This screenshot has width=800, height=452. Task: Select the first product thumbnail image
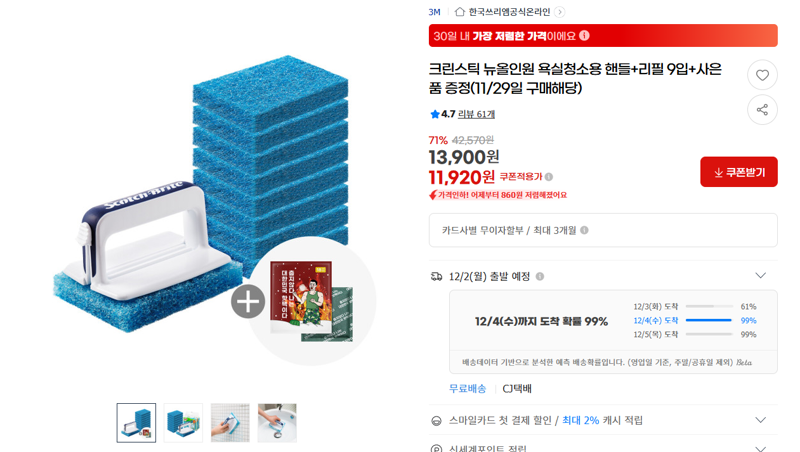(x=136, y=423)
